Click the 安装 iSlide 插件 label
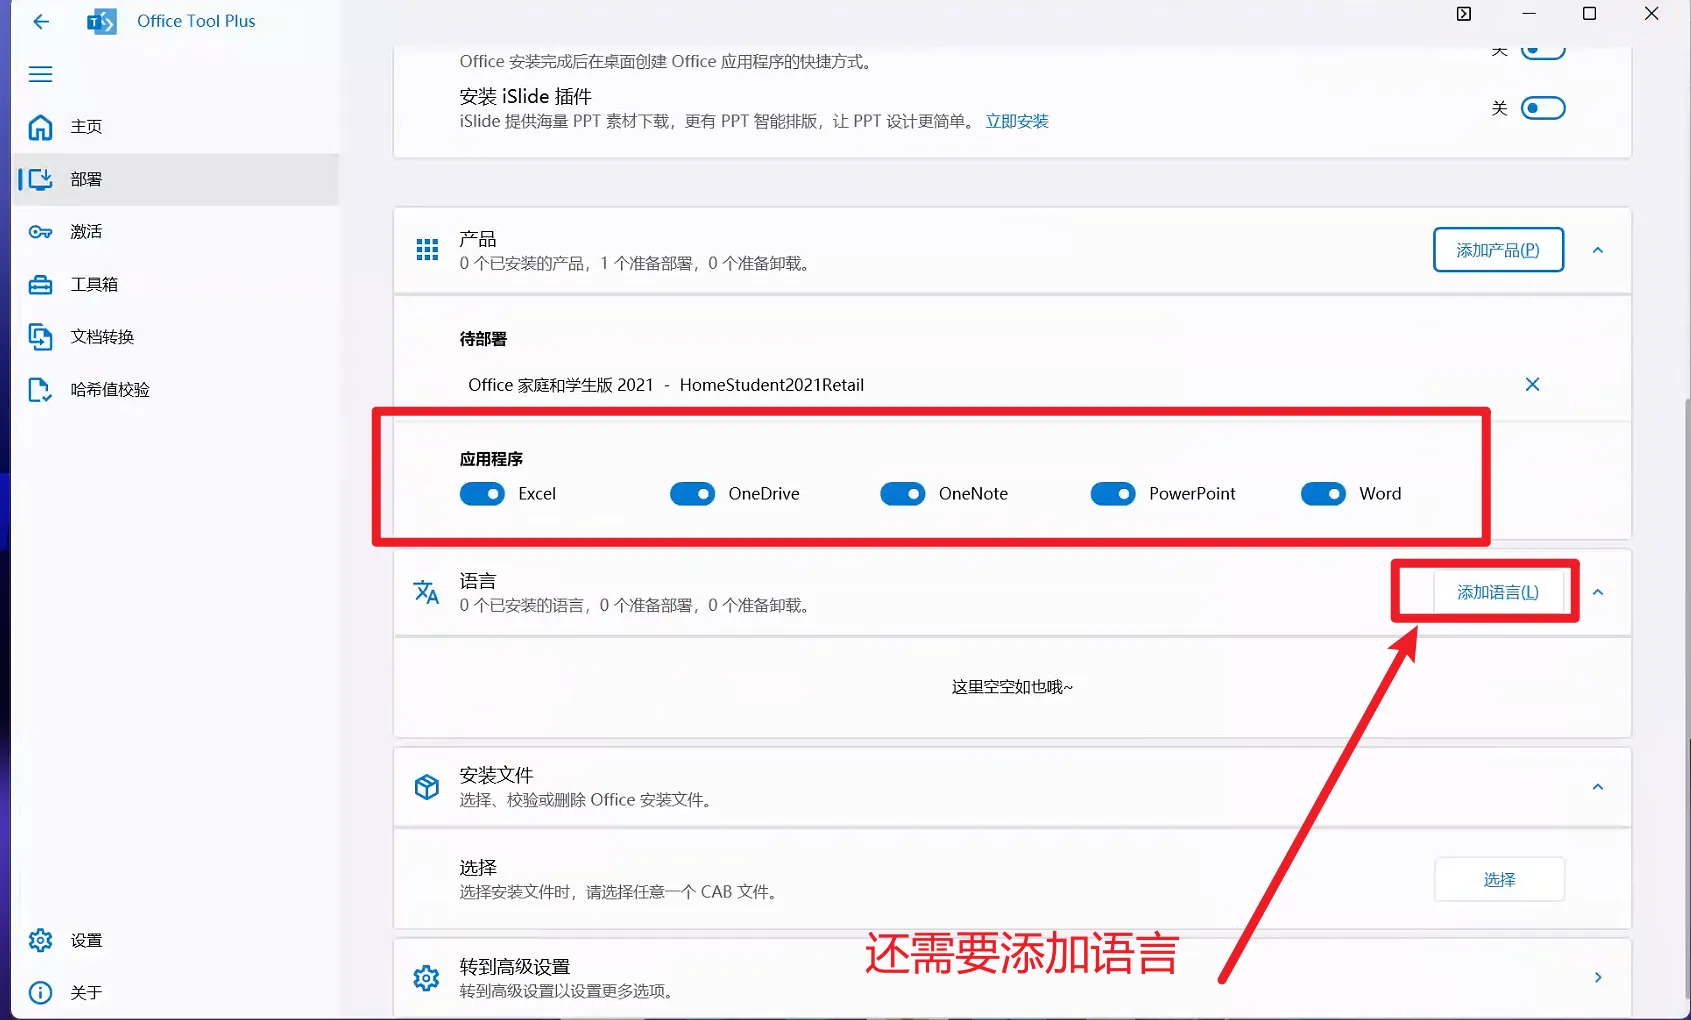Viewport: 1691px width, 1020px height. click(x=526, y=96)
